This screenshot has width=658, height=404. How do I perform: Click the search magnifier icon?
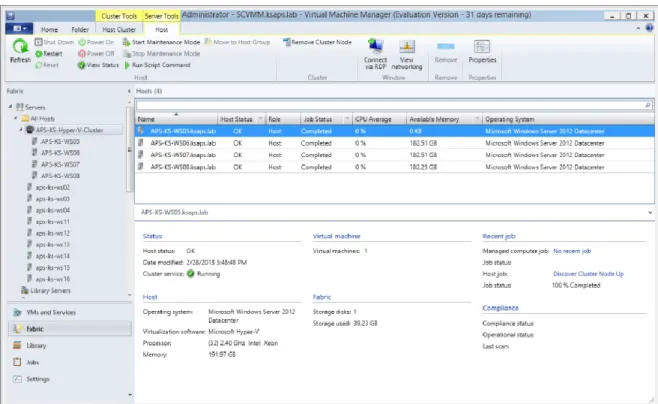tap(648, 105)
